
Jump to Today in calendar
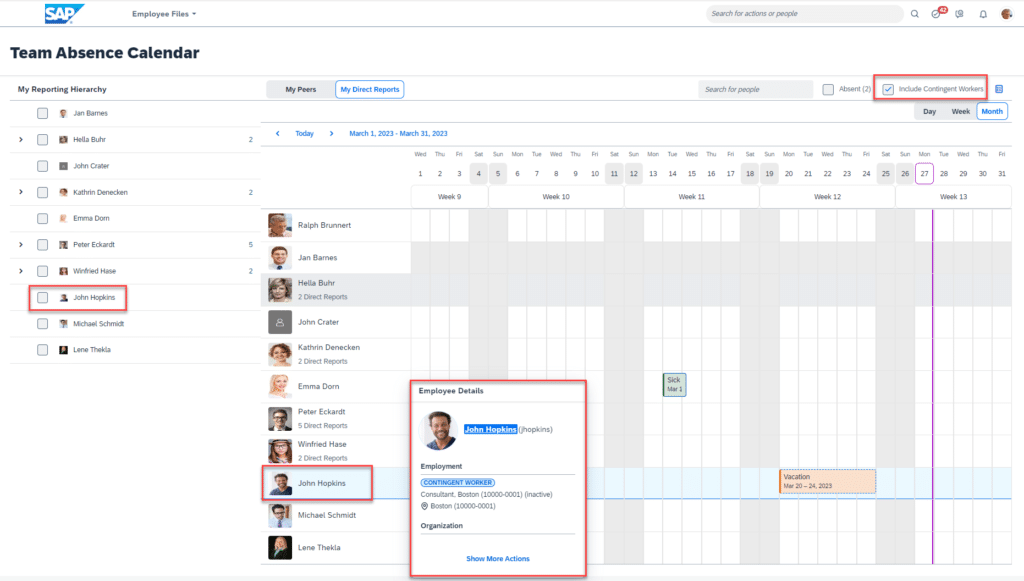point(304,133)
